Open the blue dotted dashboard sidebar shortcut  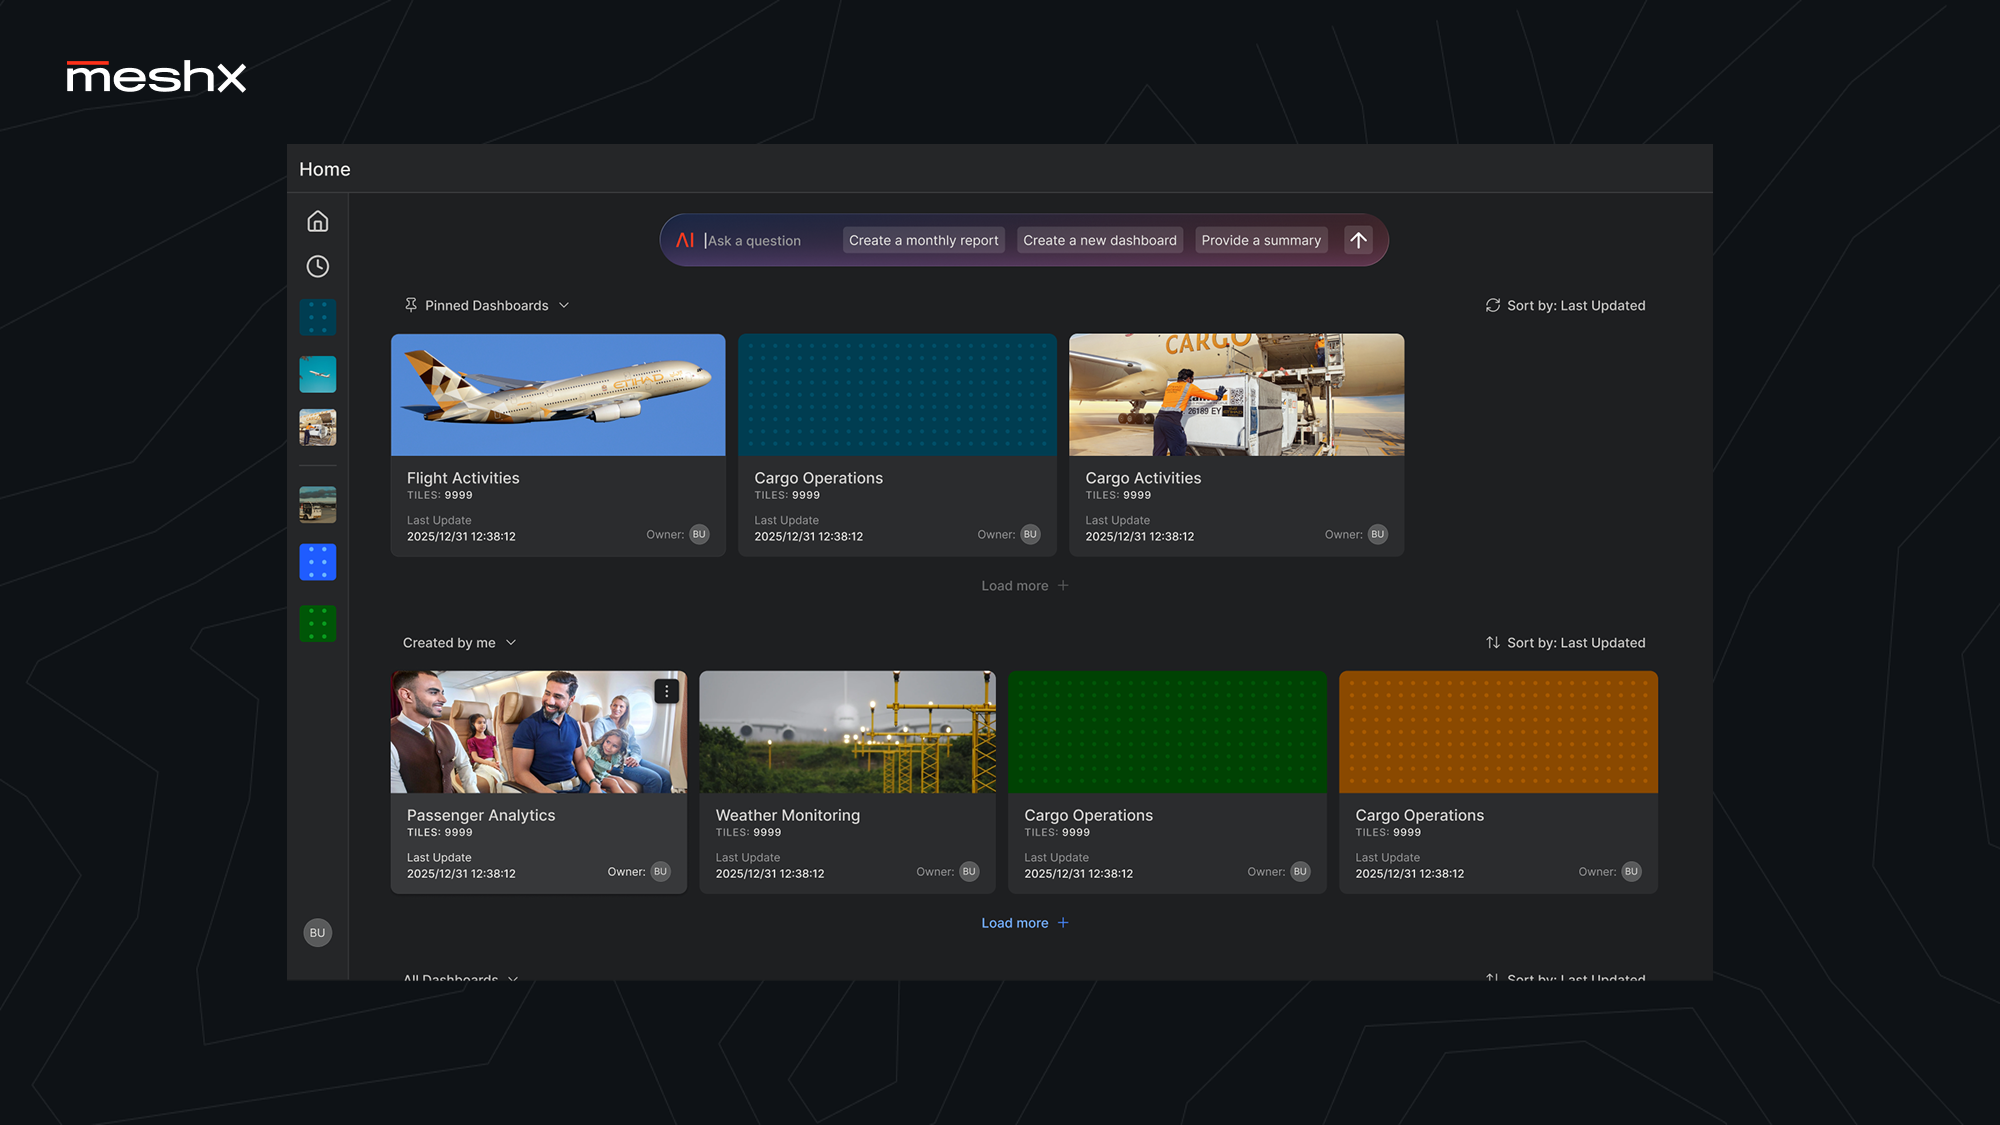318,562
